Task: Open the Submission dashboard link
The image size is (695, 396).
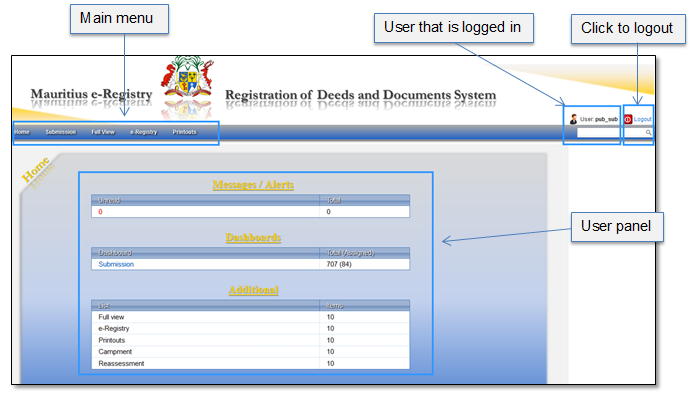Action: click(x=116, y=264)
